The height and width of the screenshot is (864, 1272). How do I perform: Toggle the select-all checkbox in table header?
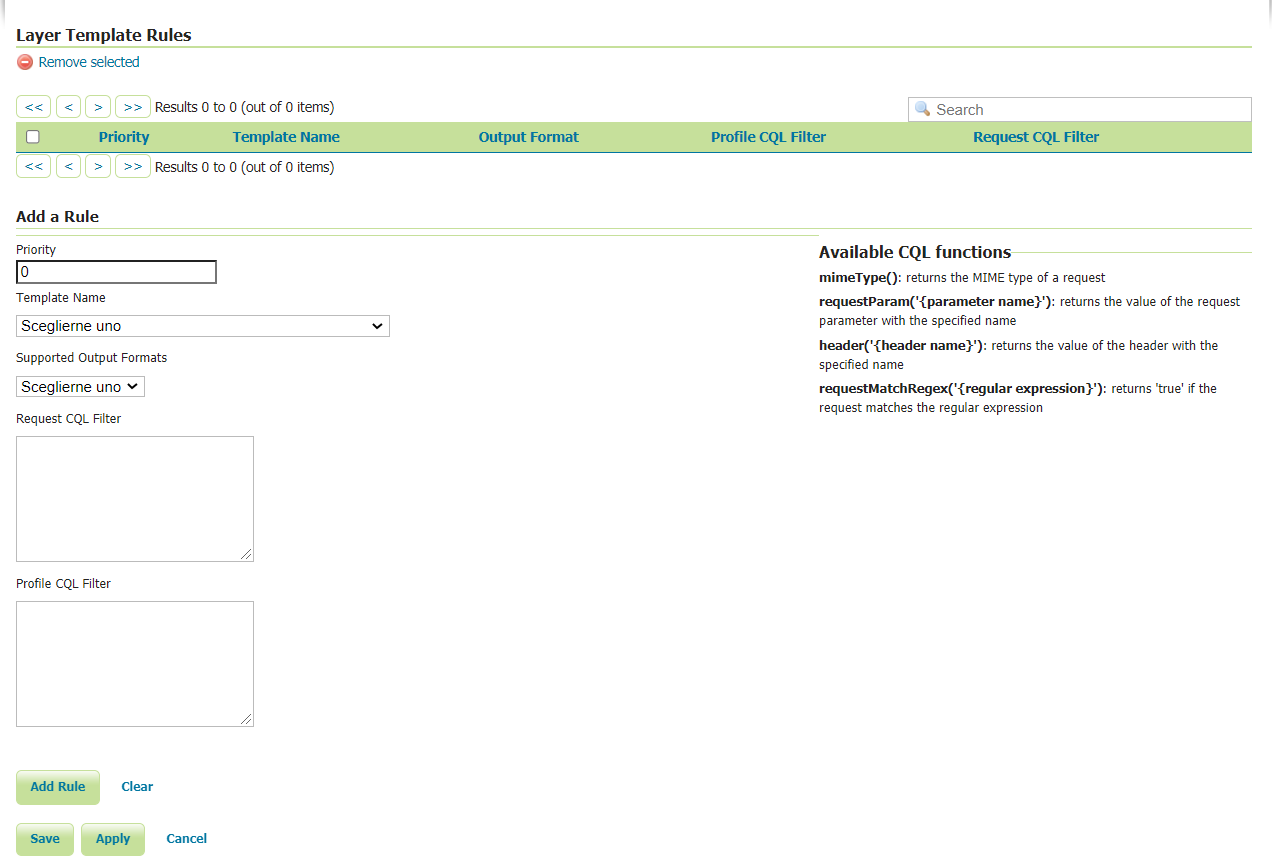coord(33,137)
